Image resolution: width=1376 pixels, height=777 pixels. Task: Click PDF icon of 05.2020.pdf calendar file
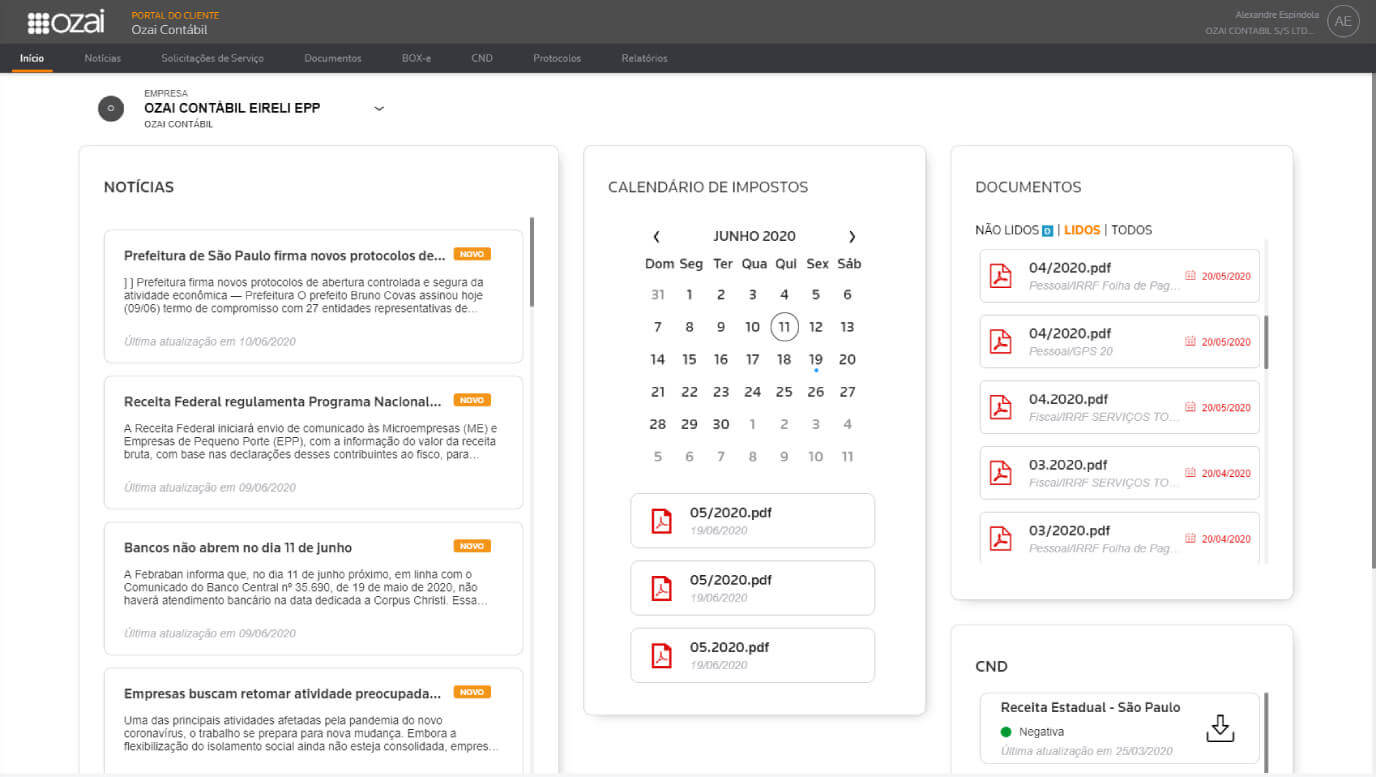(661, 655)
